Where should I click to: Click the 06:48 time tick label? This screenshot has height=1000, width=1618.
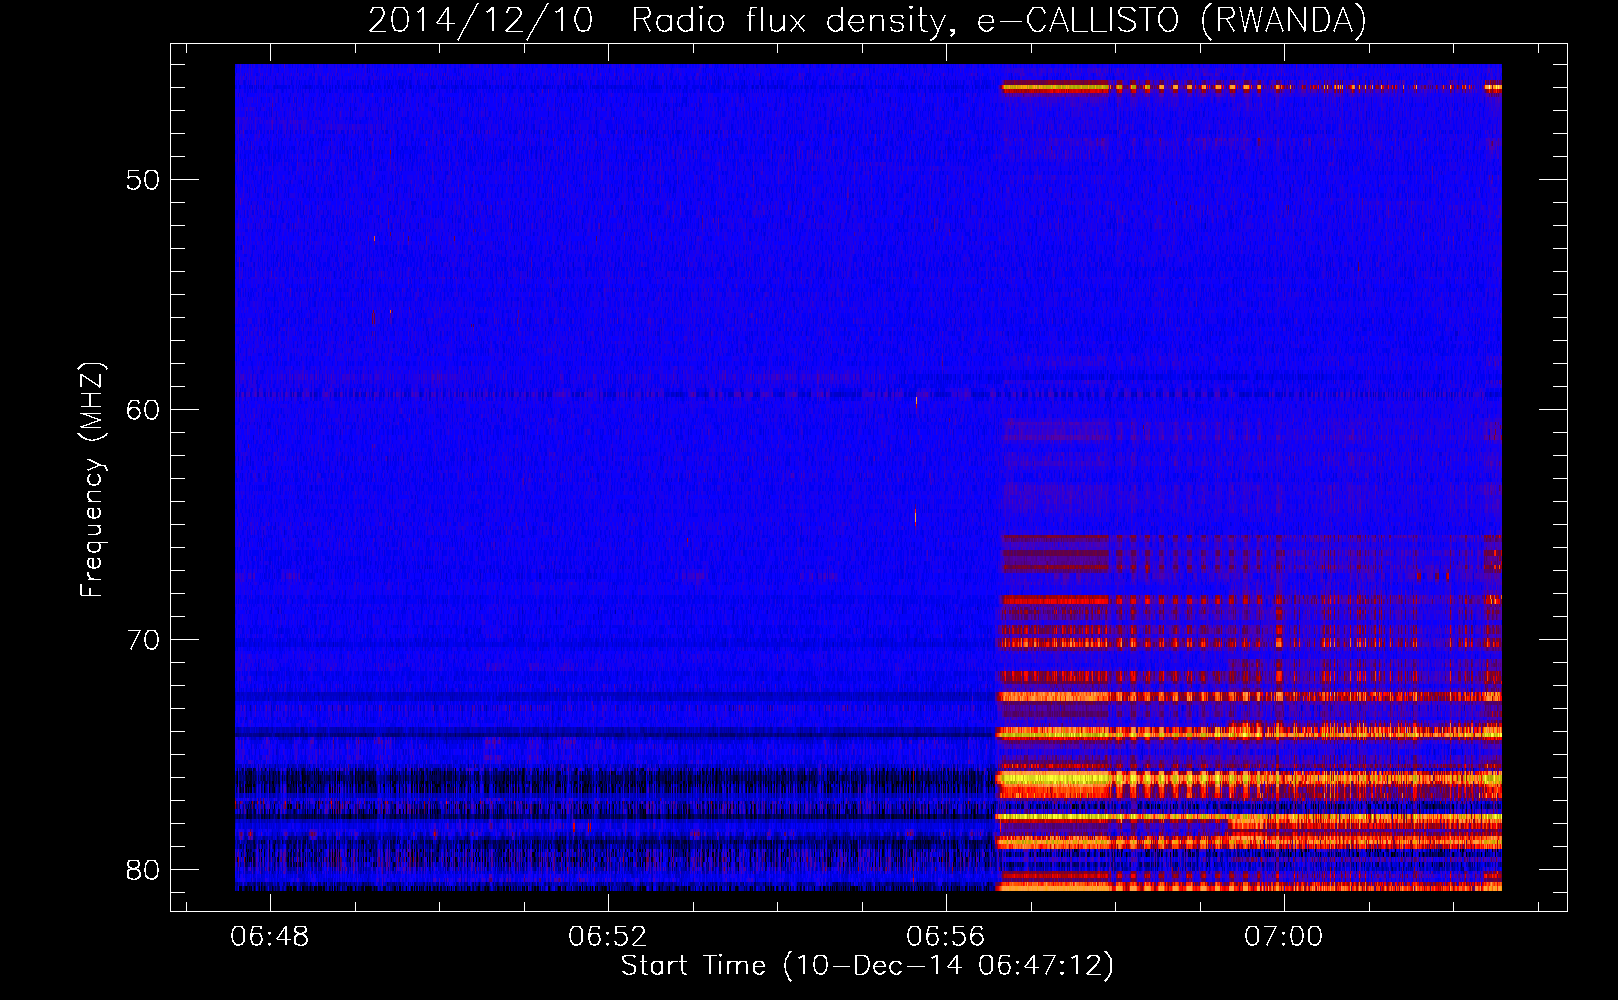270,937
